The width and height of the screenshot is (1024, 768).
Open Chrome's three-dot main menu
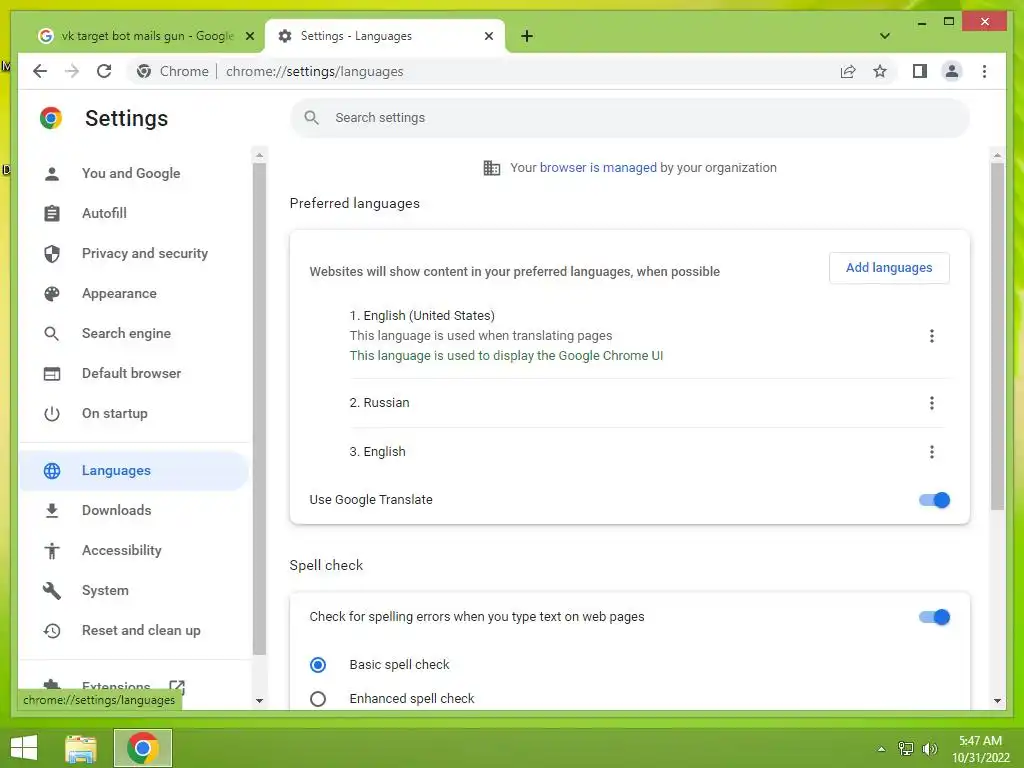click(x=984, y=71)
